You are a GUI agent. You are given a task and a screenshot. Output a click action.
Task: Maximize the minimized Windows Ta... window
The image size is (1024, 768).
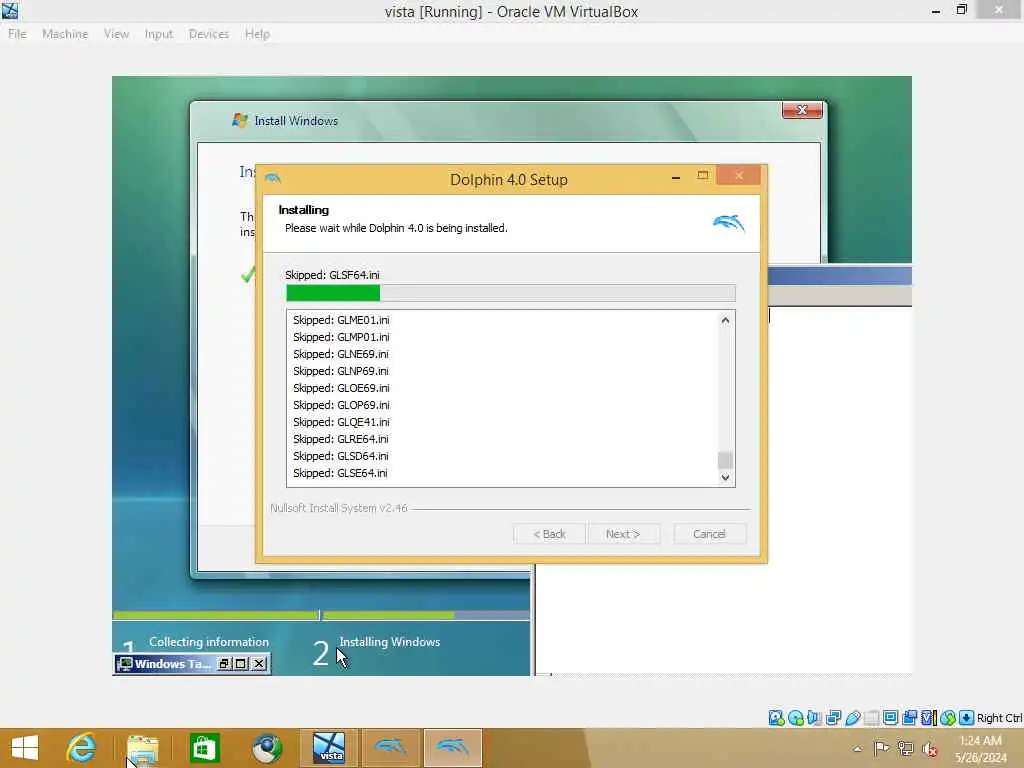tap(241, 664)
